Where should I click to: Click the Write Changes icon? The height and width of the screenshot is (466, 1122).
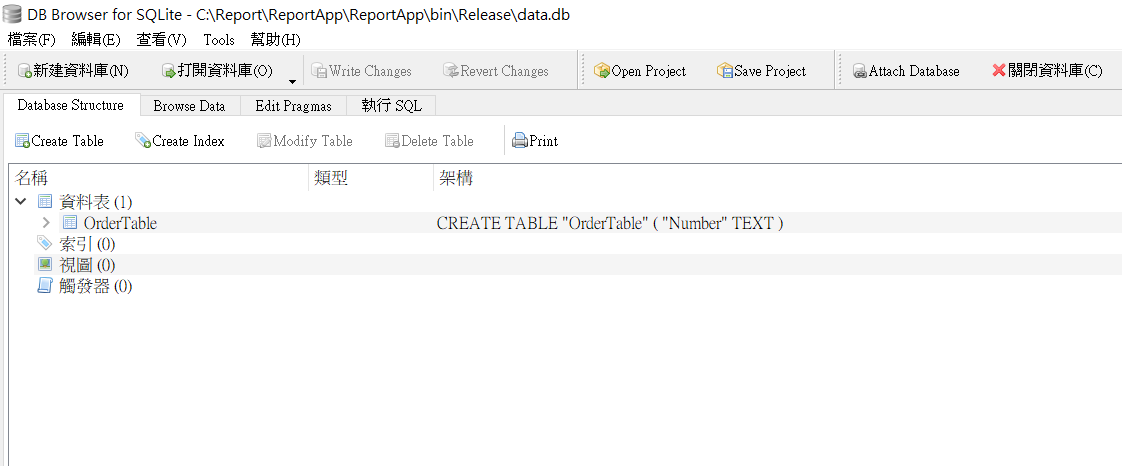319,72
